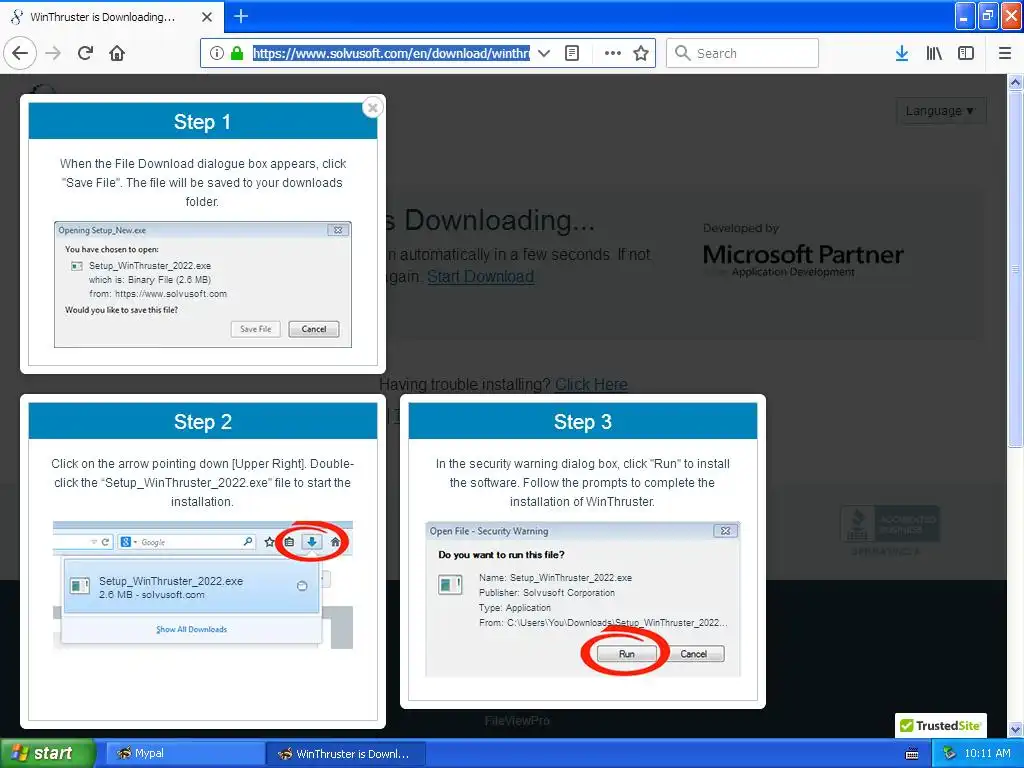Screen dimensions: 1024x768
Task: Click the FileViewPro footer link
Action: point(517,721)
